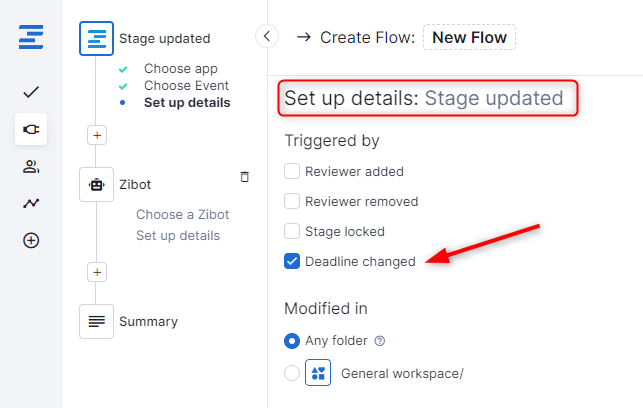The width and height of the screenshot is (643, 408).
Task: Choose the General workspace radio option
Action: 292,373
